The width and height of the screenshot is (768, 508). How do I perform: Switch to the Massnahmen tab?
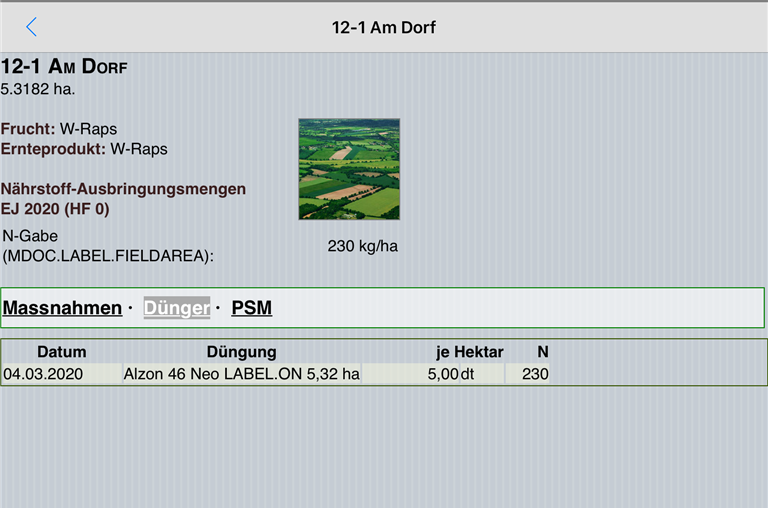(62, 308)
